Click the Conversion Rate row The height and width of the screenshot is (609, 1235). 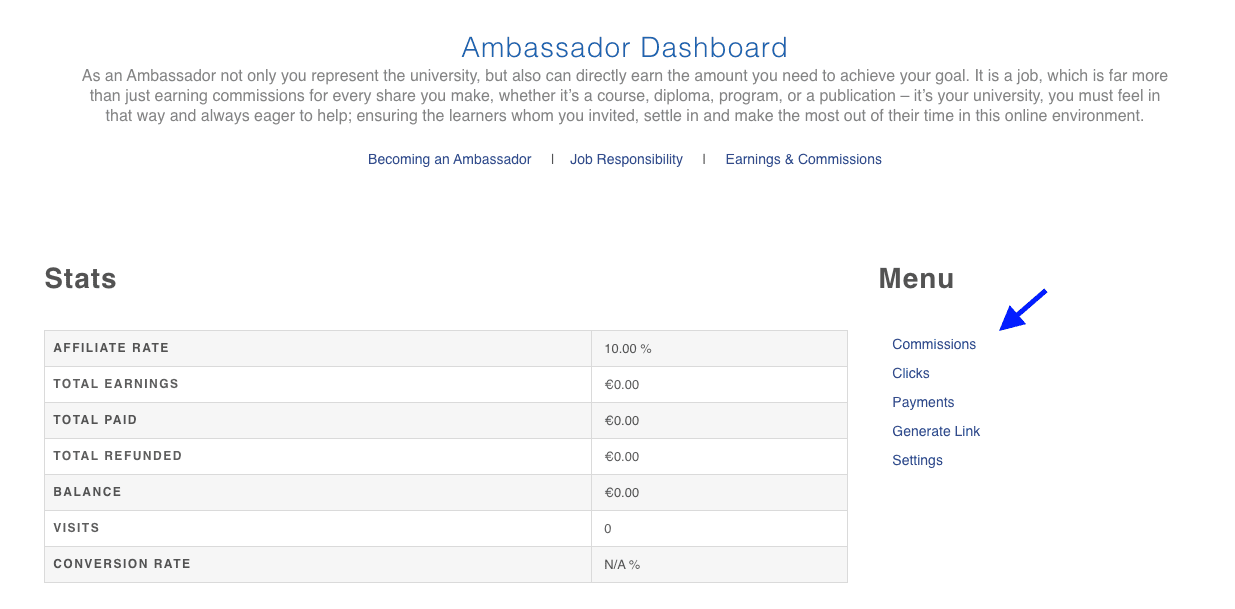445,563
